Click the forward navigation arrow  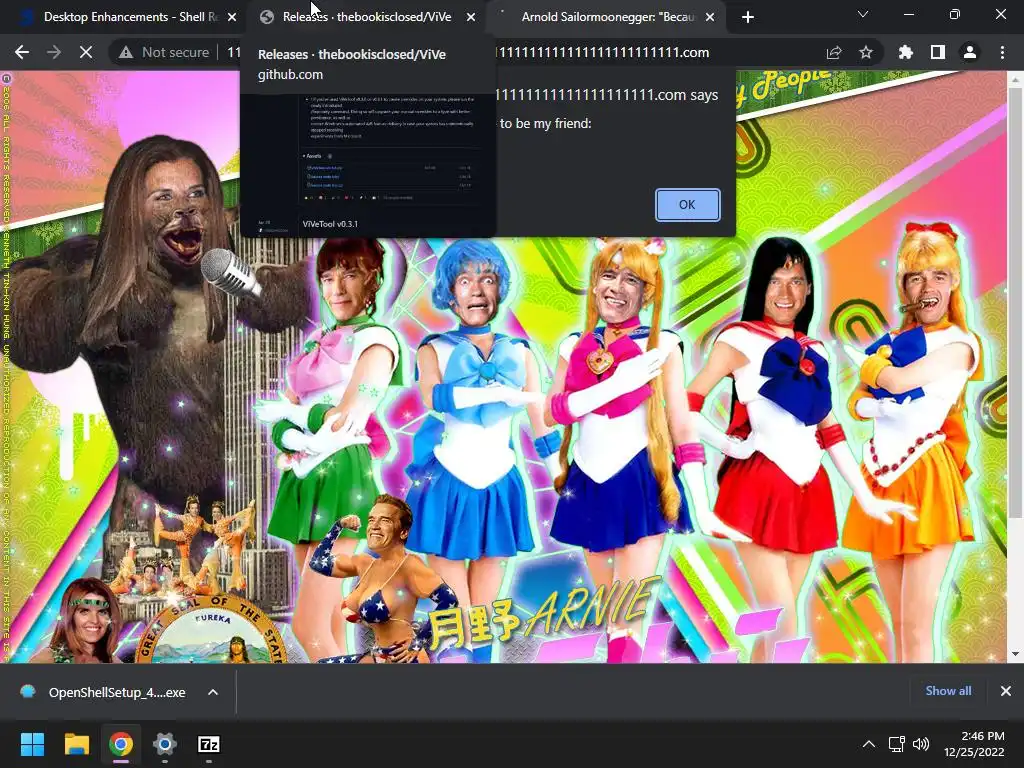tap(54, 52)
